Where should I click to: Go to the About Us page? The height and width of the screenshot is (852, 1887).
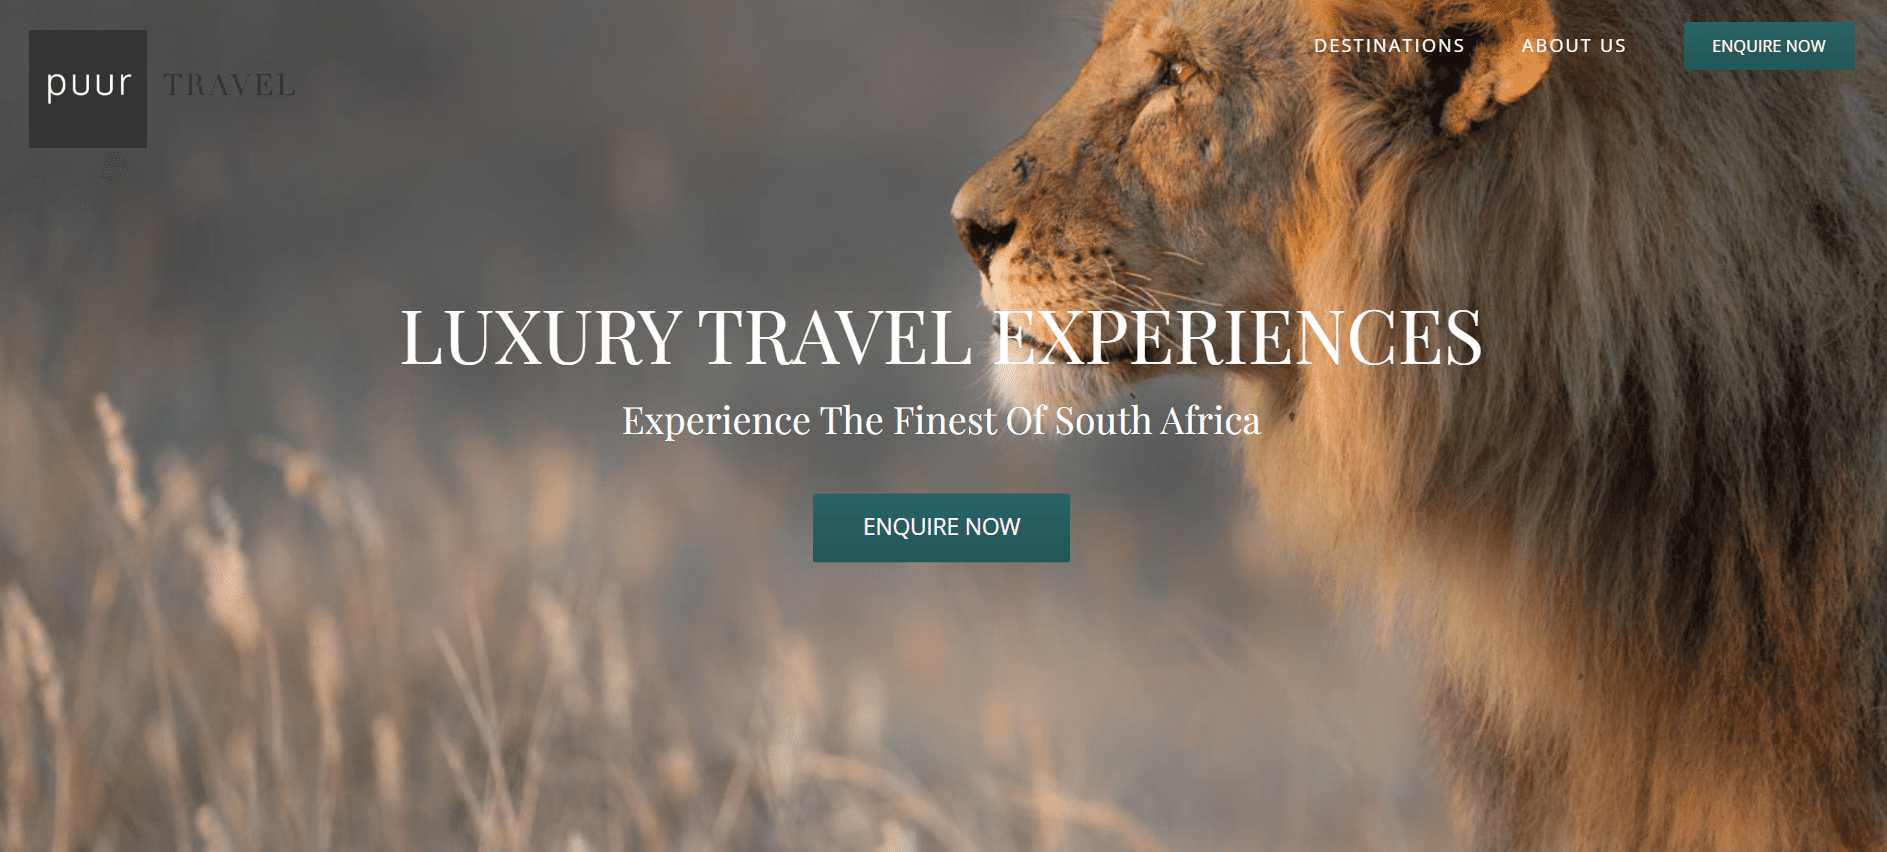point(1573,46)
